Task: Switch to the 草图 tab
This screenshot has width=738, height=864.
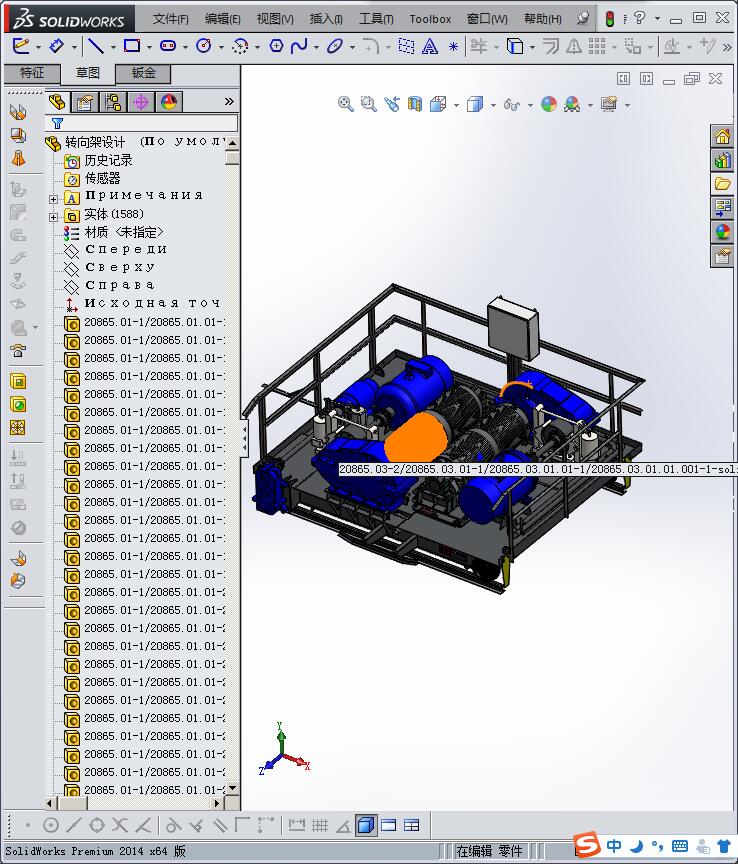Action: coord(88,73)
